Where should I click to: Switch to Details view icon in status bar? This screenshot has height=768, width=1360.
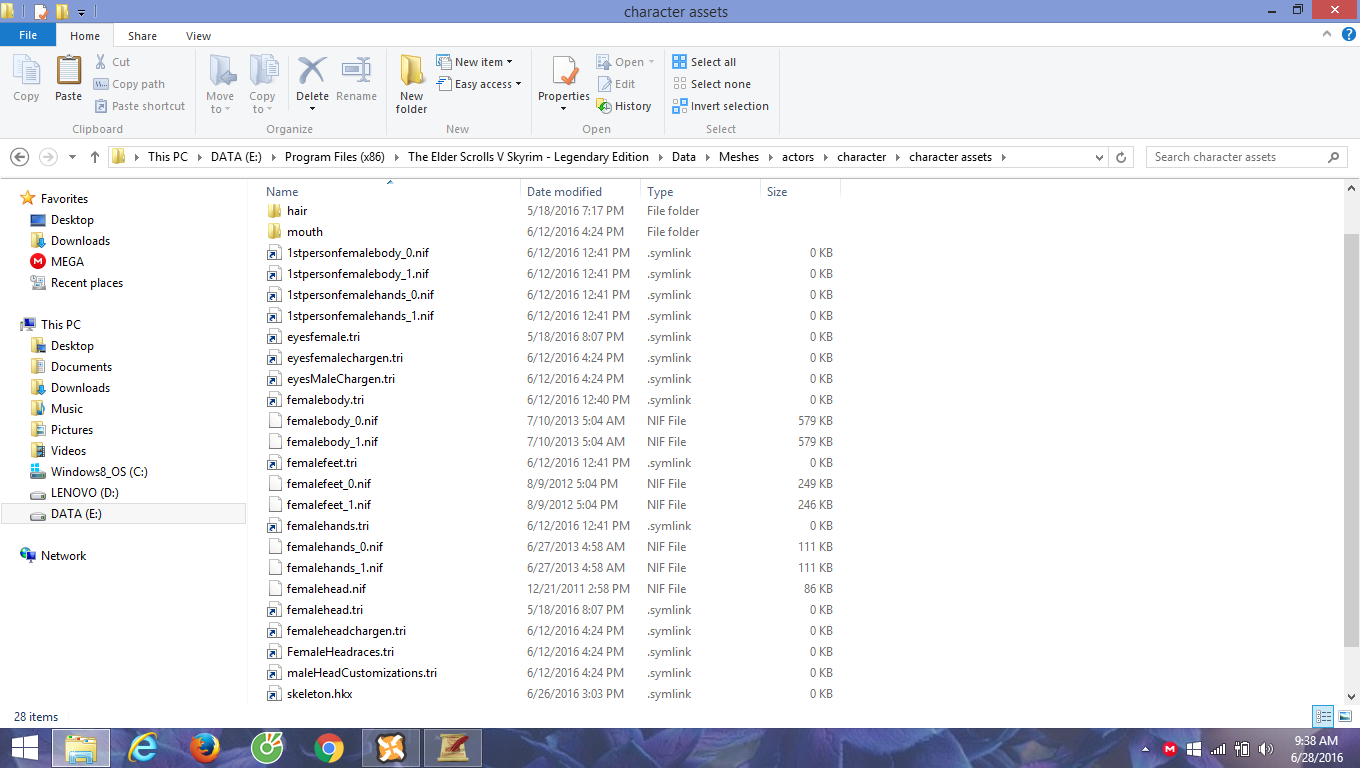tap(1323, 716)
